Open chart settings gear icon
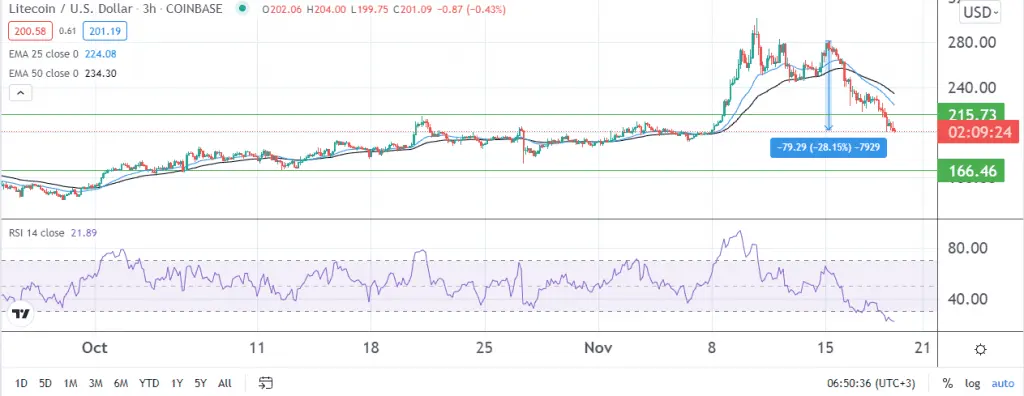This screenshot has height=396, width=1024. 980,350
